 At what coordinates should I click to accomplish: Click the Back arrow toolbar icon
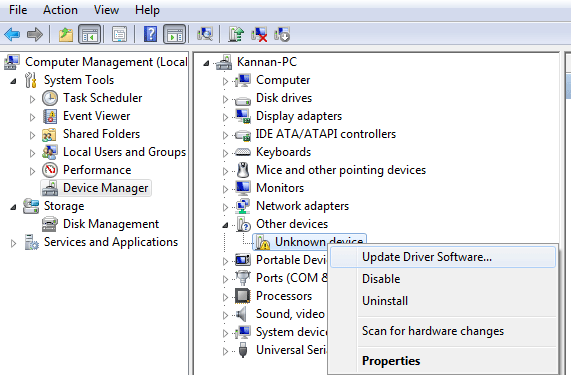(12, 35)
